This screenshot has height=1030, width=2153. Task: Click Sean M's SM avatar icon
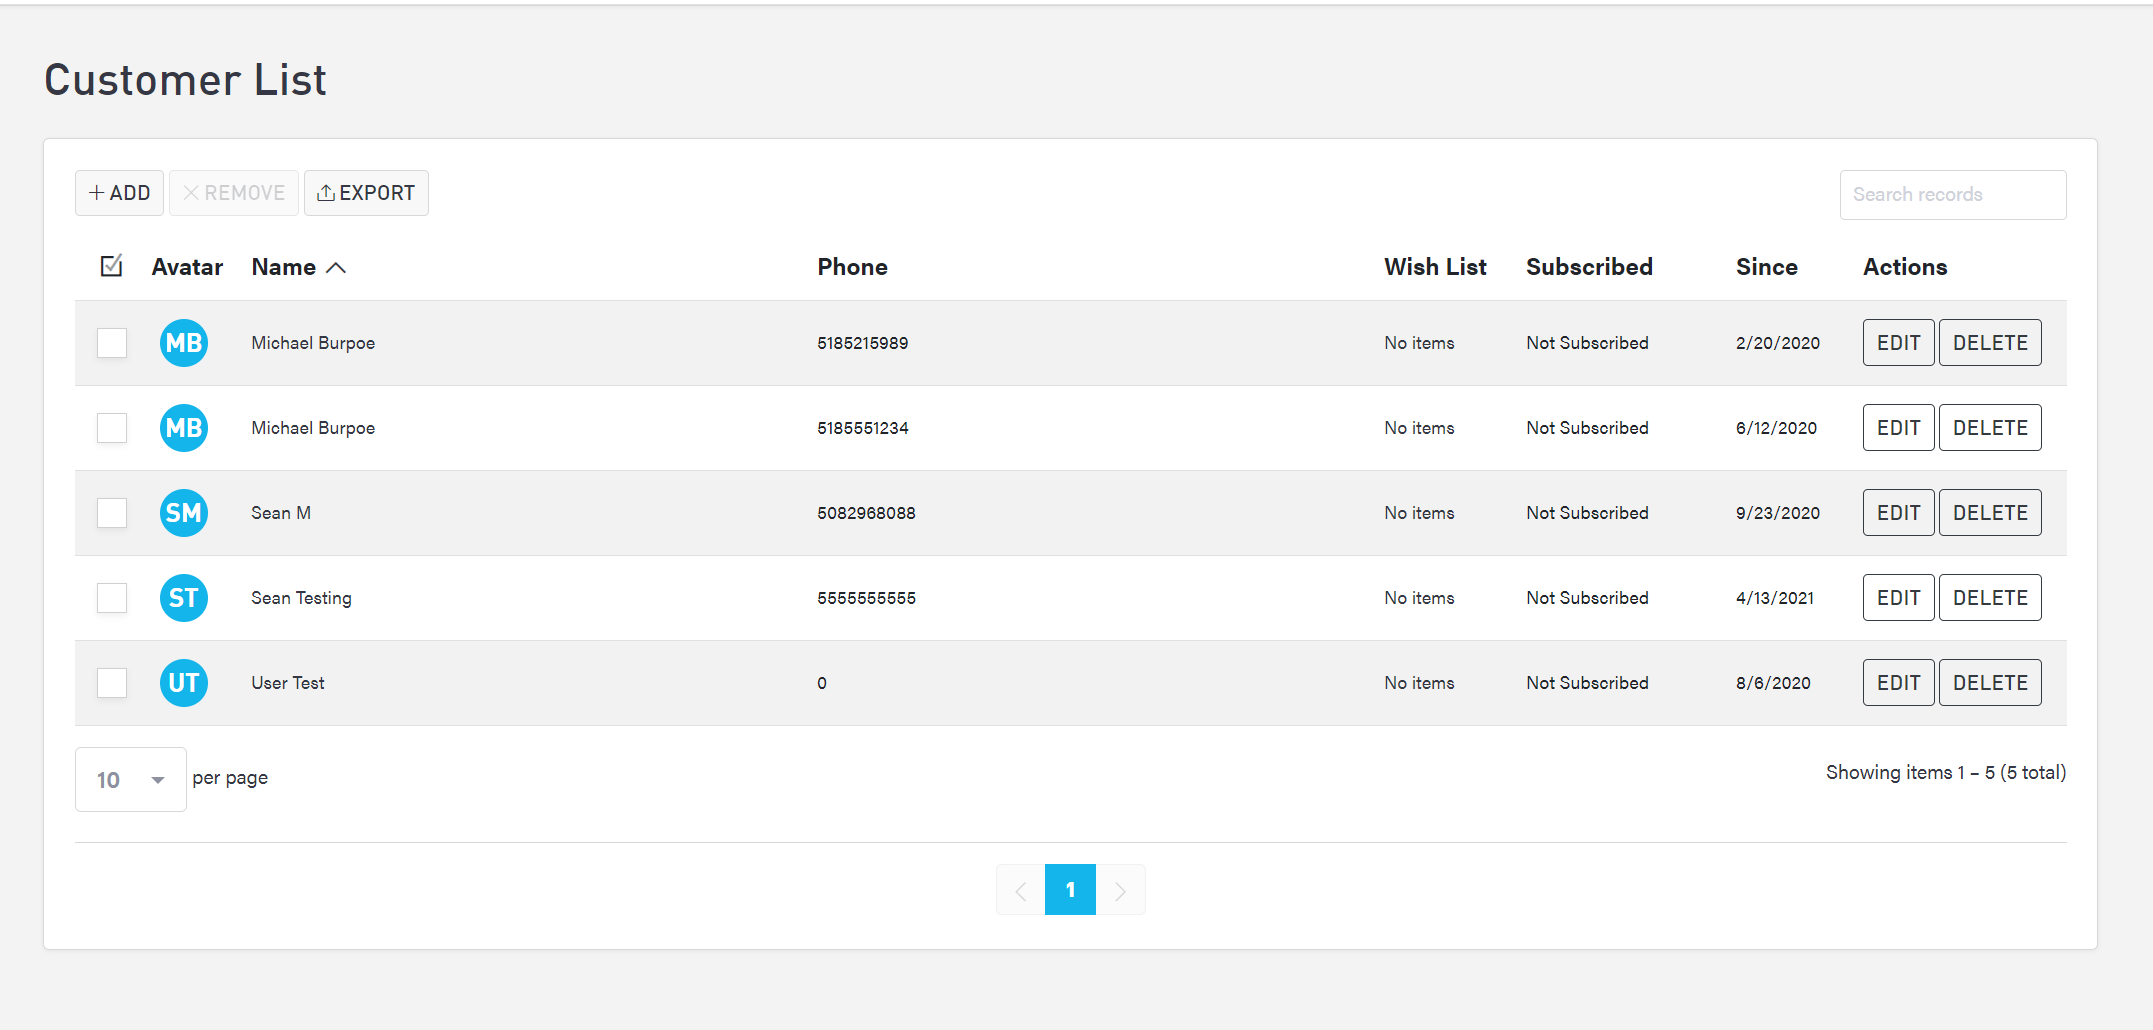pos(183,512)
